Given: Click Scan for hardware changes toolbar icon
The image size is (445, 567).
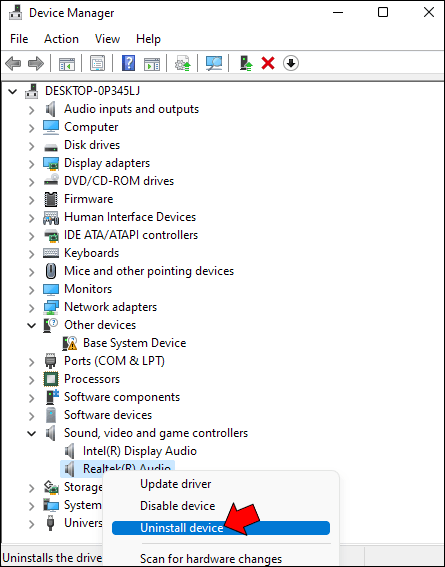Looking at the screenshot, I should [x=214, y=64].
